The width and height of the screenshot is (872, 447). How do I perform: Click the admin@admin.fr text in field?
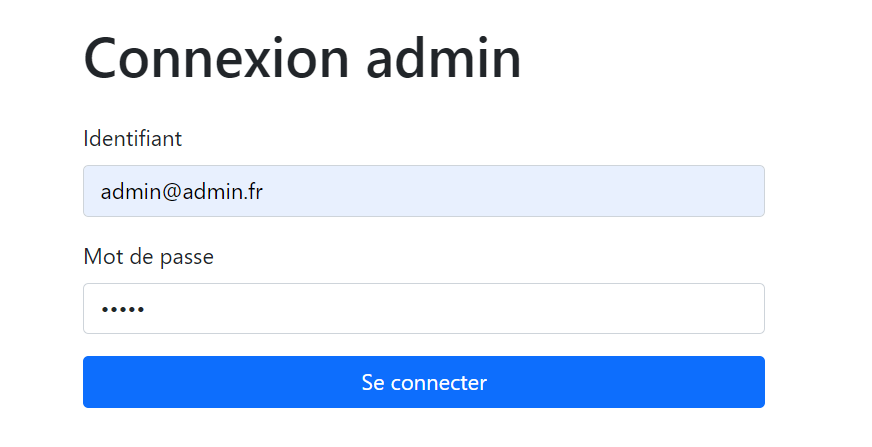pos(181,191)
